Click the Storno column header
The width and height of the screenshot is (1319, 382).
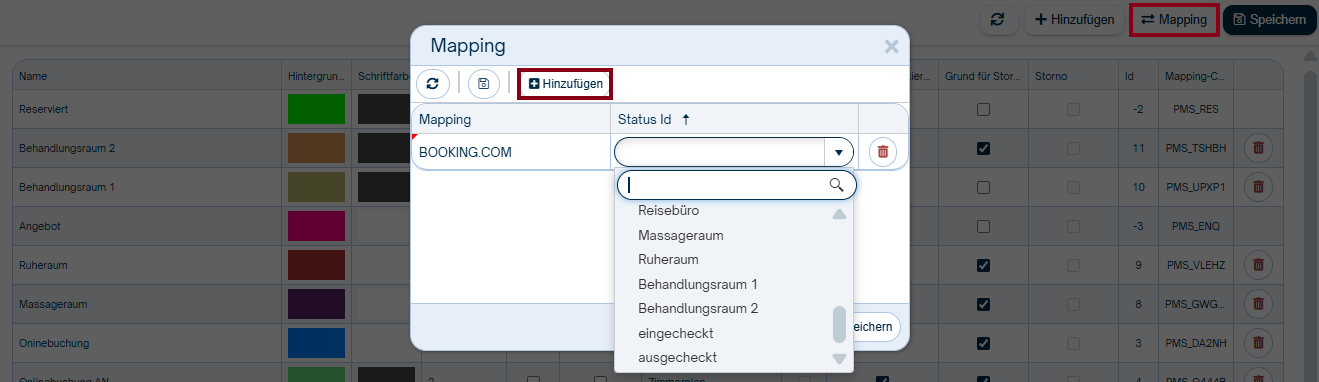pyautogui.click(x=1073, y=76)
